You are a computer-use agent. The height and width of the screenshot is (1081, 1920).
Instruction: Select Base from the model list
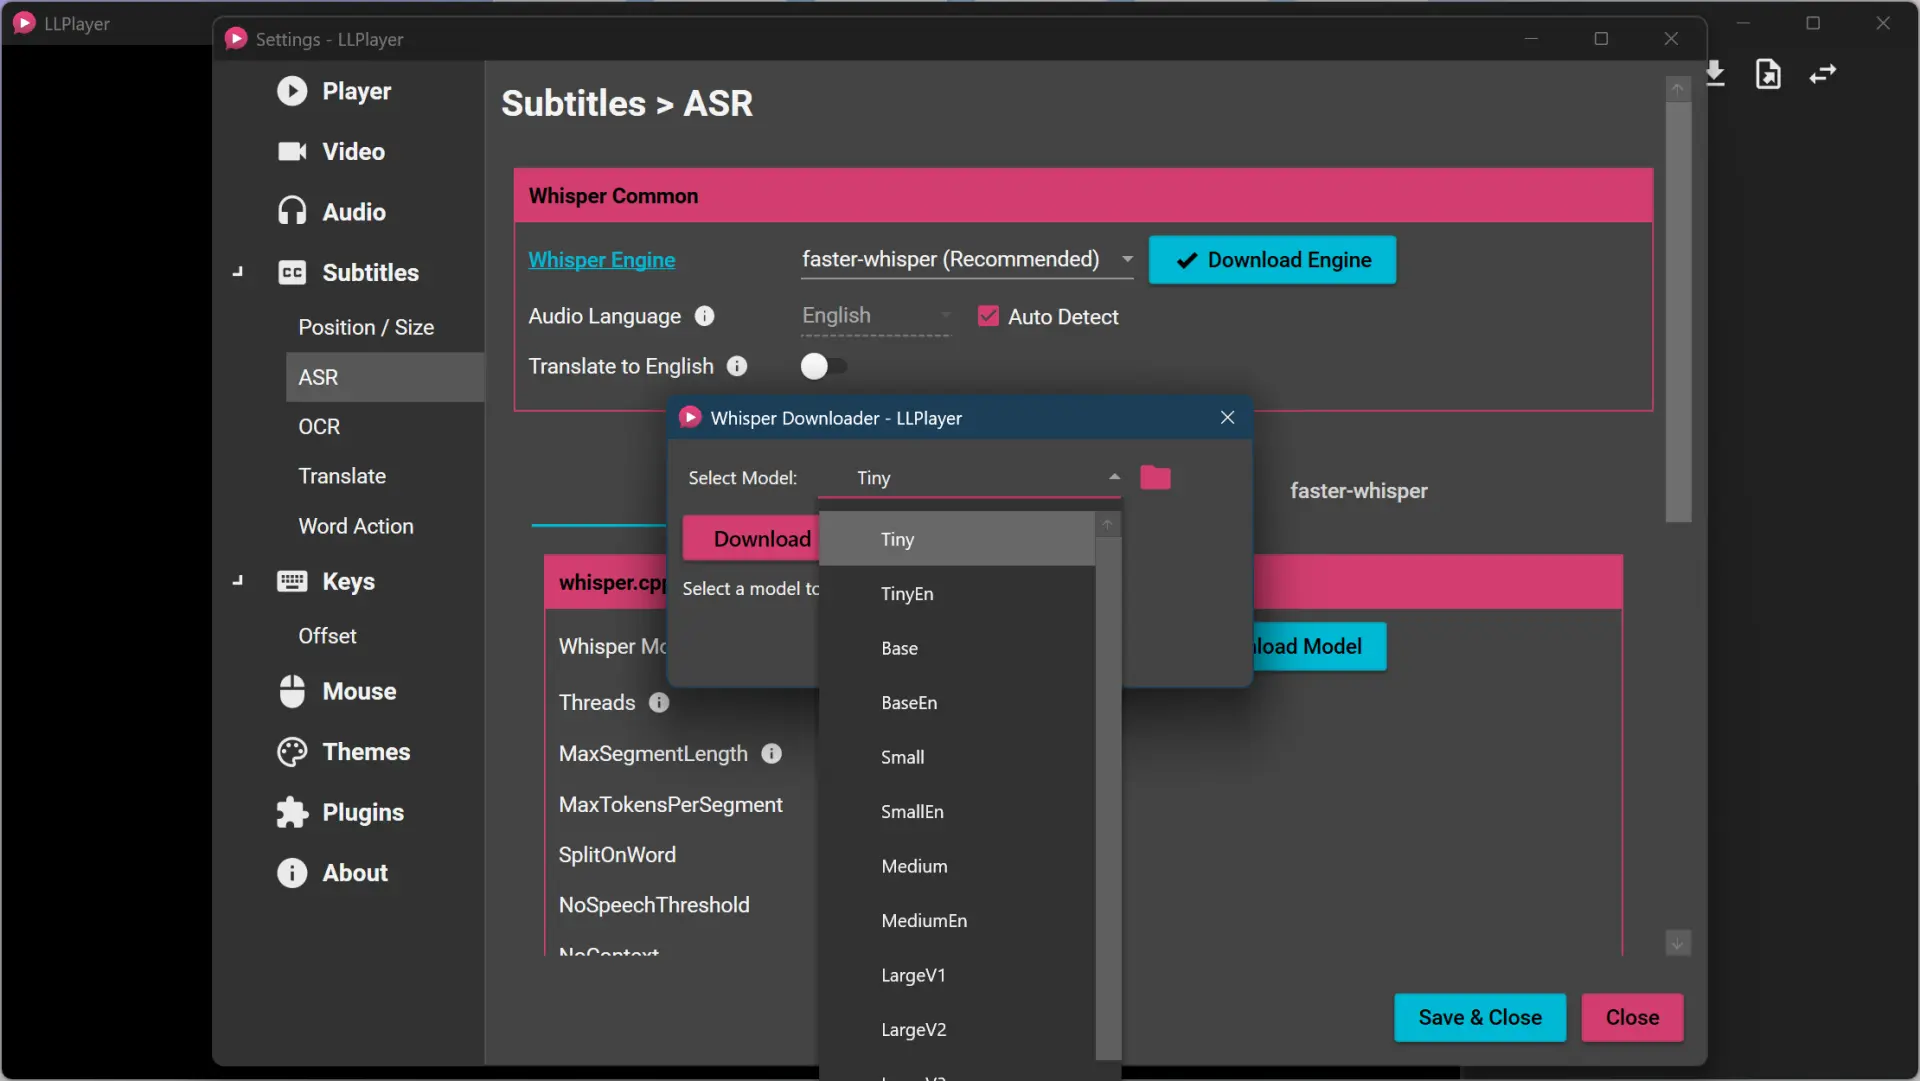pyautogui.click(x=957, y=649)
